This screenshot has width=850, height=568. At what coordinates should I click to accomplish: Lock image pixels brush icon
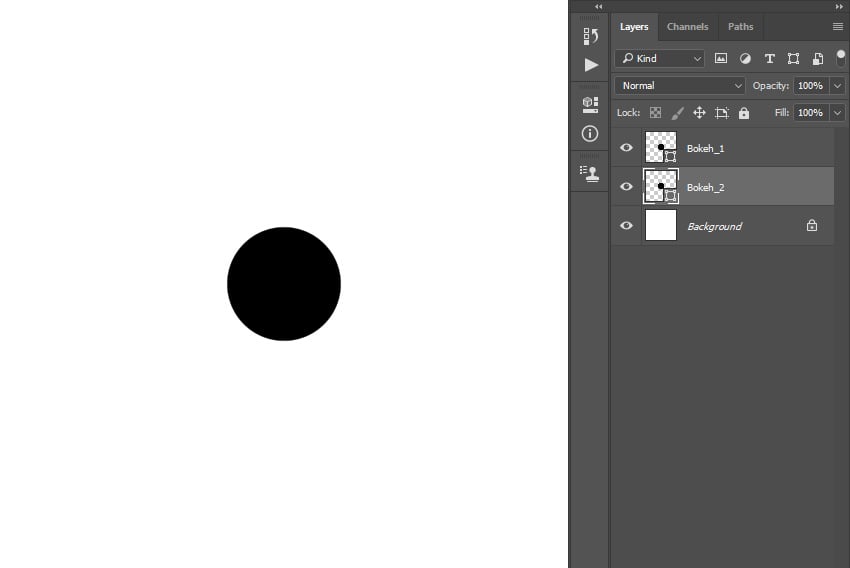(x=678, y=113)
